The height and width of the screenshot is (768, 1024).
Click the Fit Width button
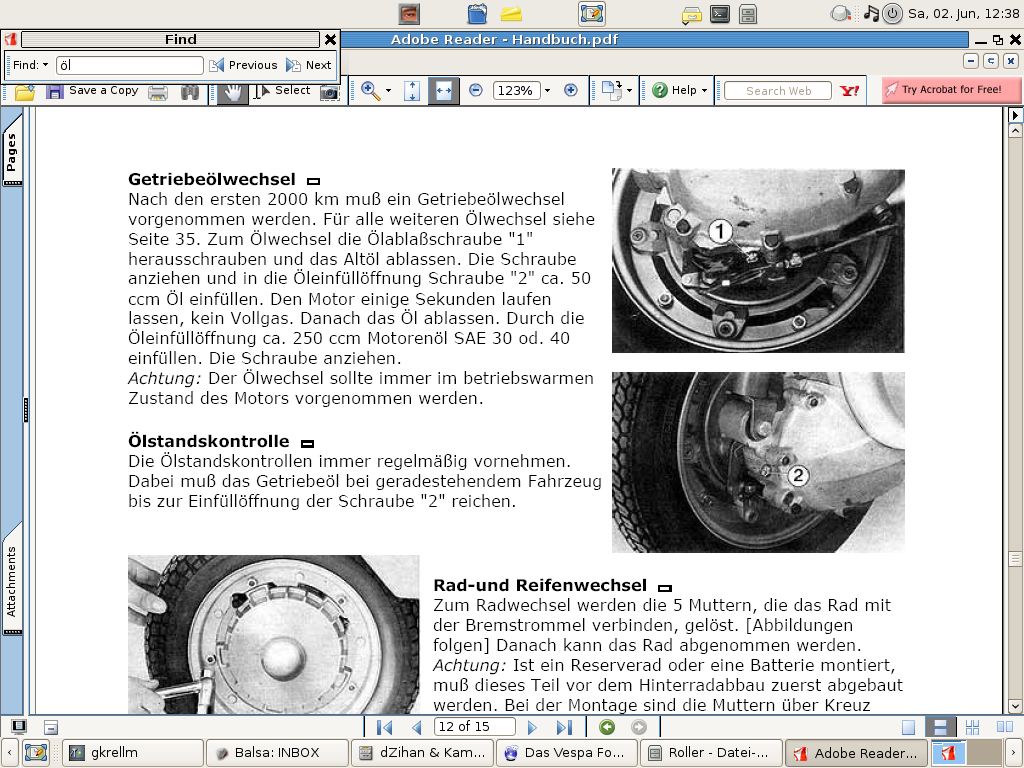point(444,90)
